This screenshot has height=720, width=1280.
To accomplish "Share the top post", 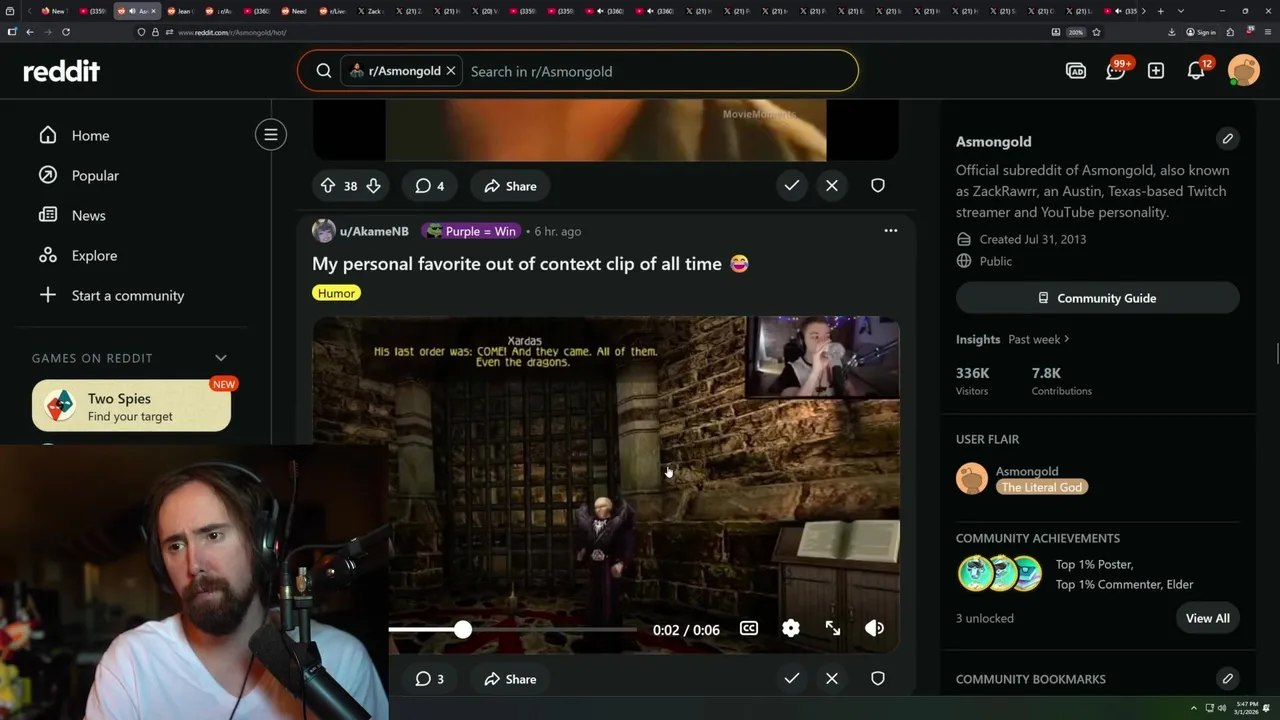I will pyautogui.click(x=510, y=186).
